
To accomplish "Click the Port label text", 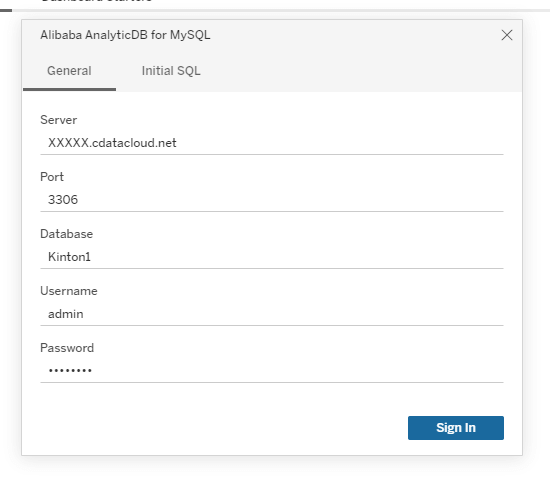I will 52,177.
